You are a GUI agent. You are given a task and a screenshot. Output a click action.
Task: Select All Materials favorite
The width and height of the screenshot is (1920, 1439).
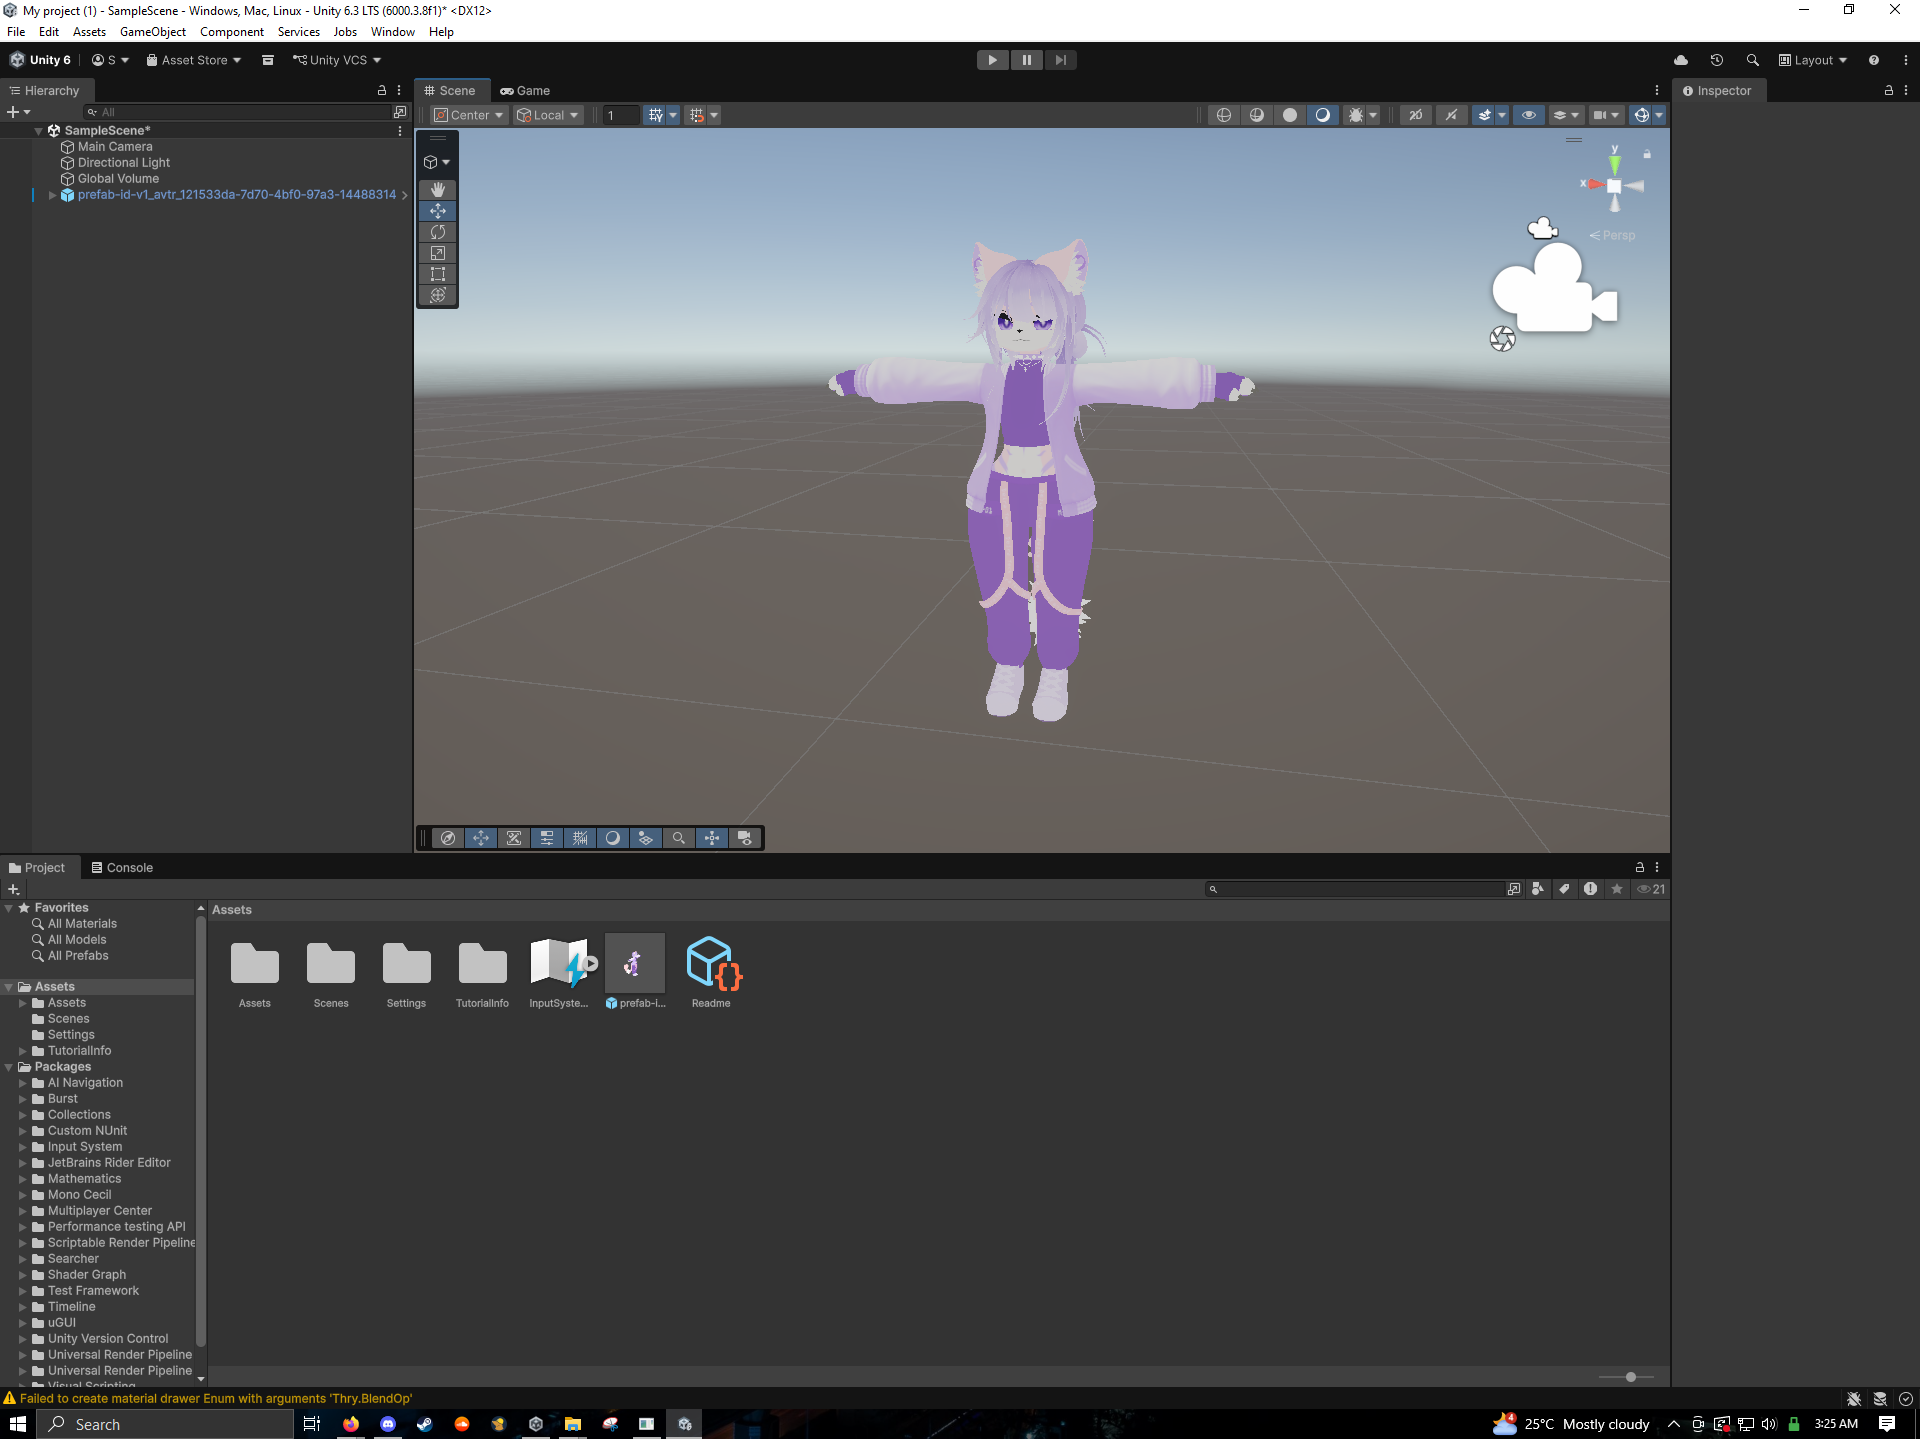tap(82, 924)
